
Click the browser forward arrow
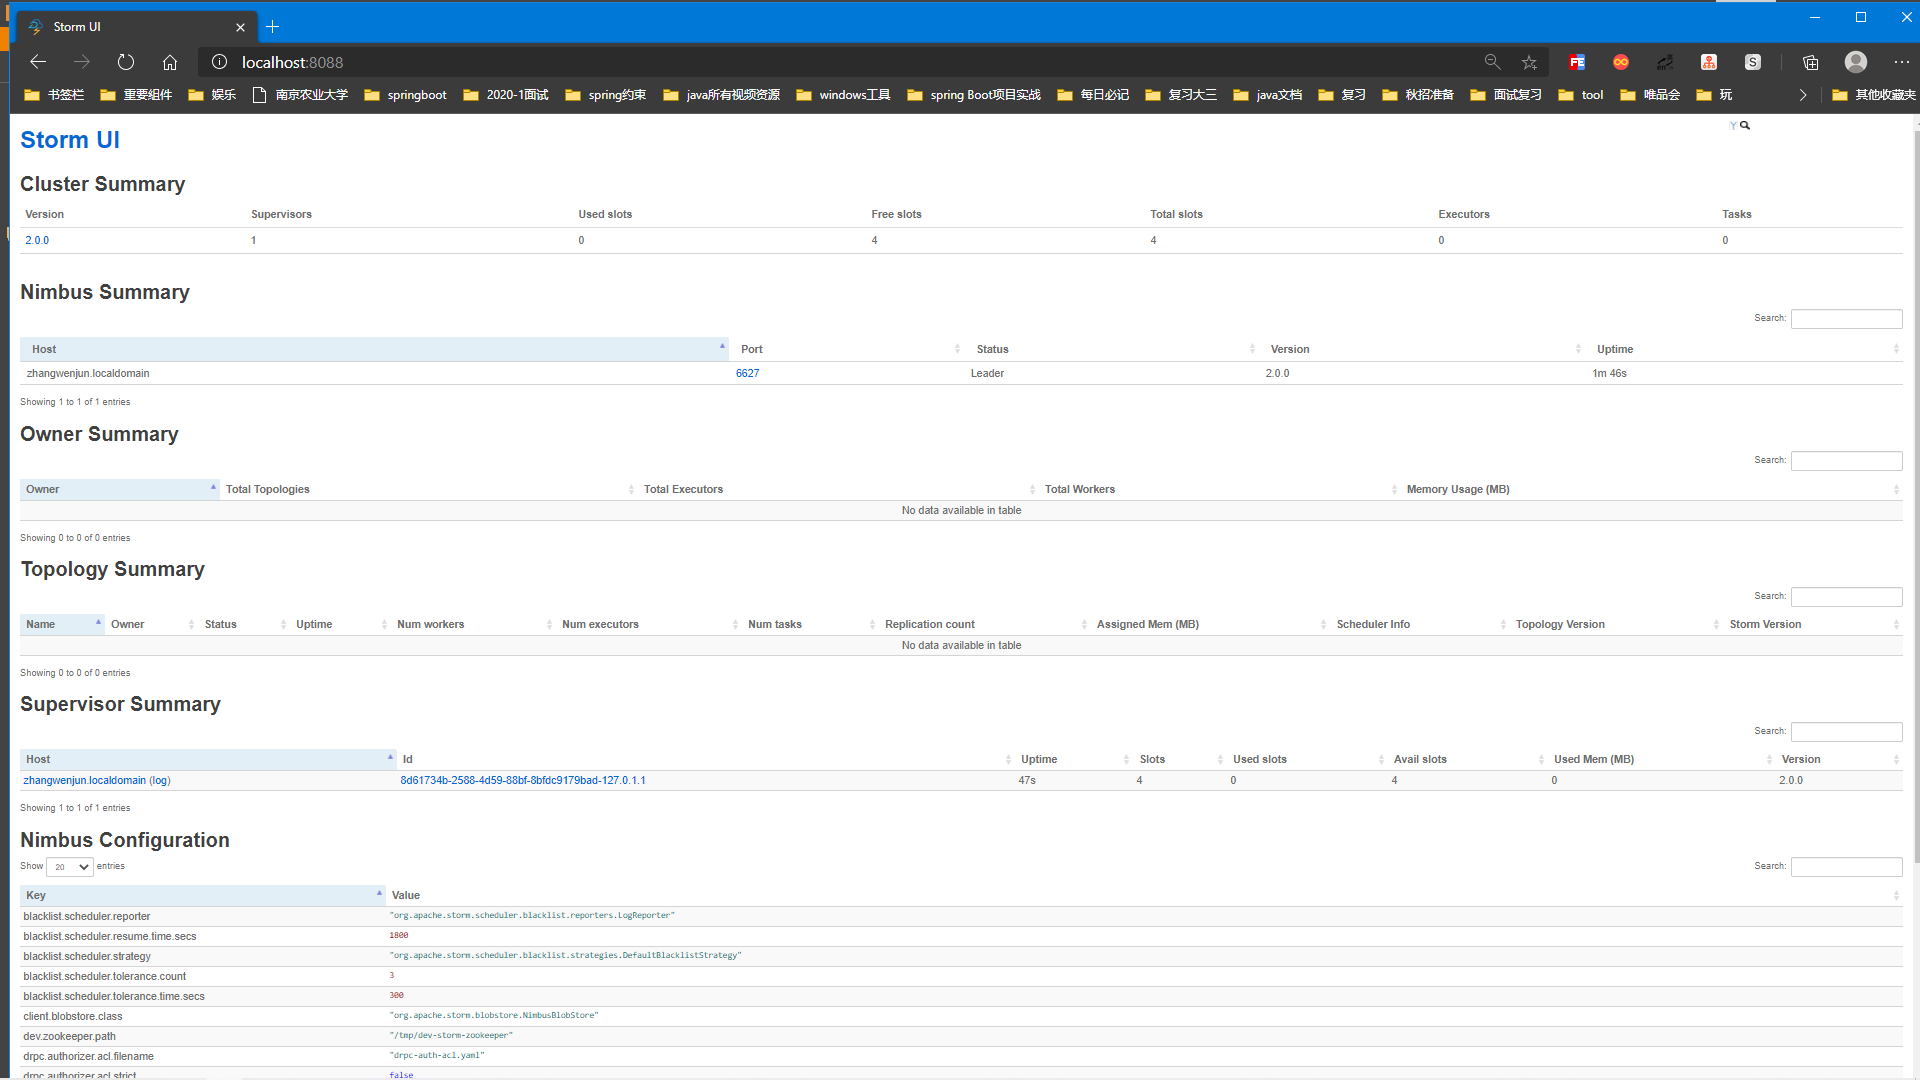(82, 62)
